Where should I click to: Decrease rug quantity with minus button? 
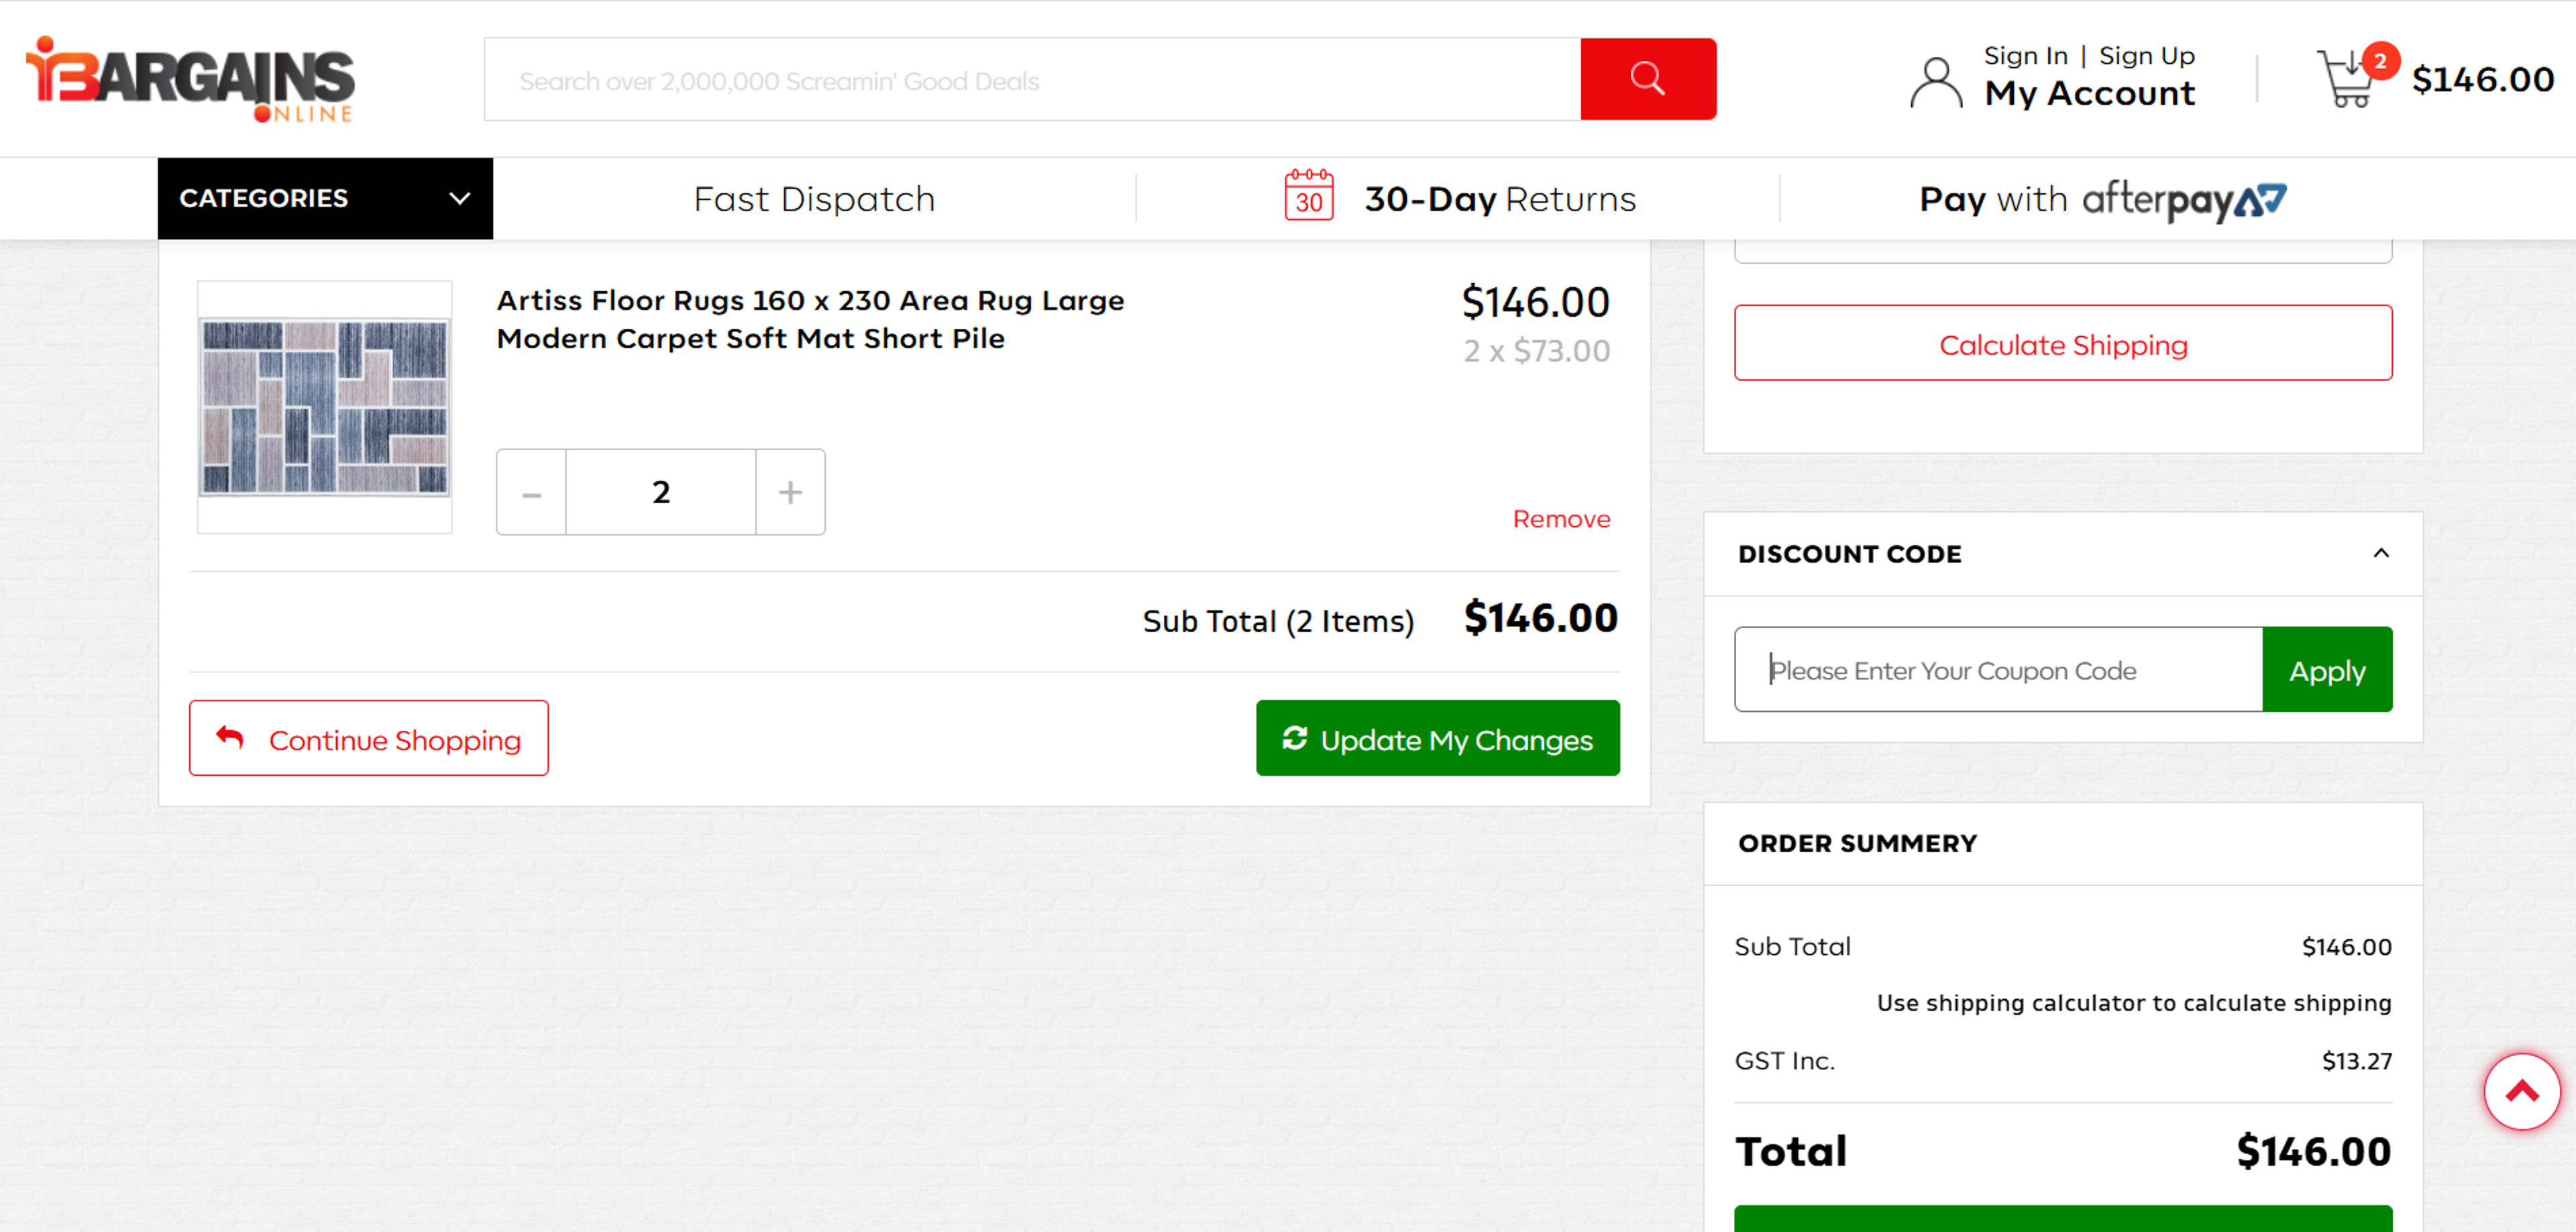[532, 492]
